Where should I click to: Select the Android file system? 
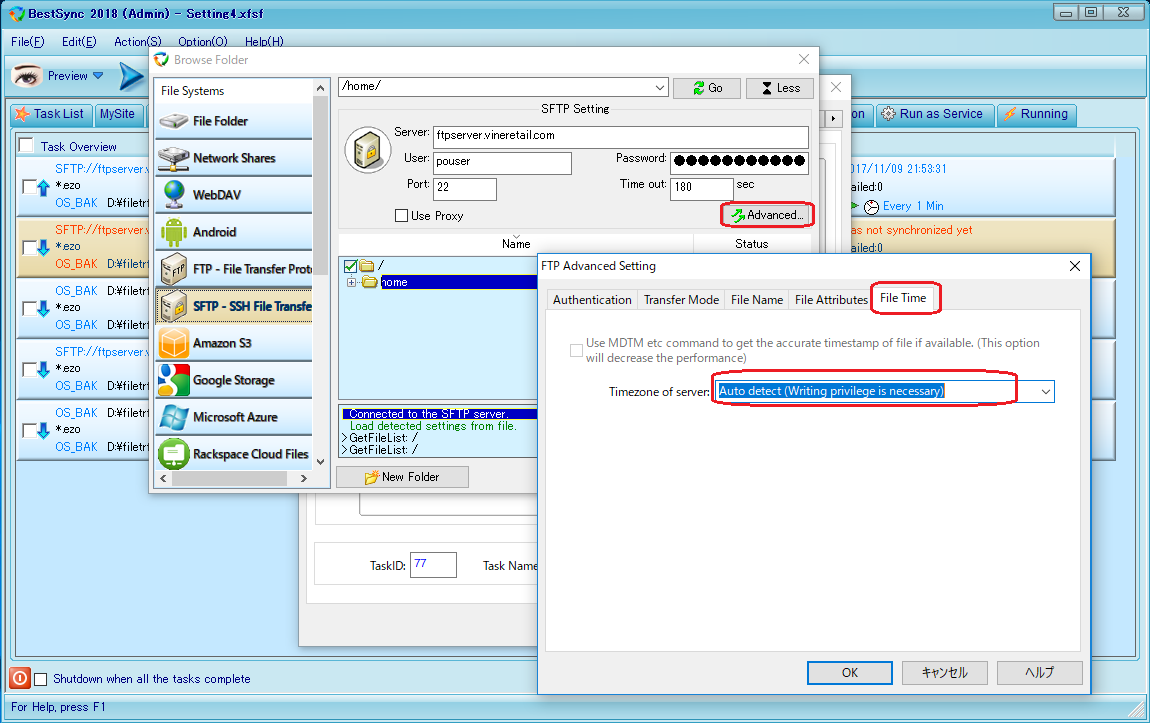(x=234, y=232)
